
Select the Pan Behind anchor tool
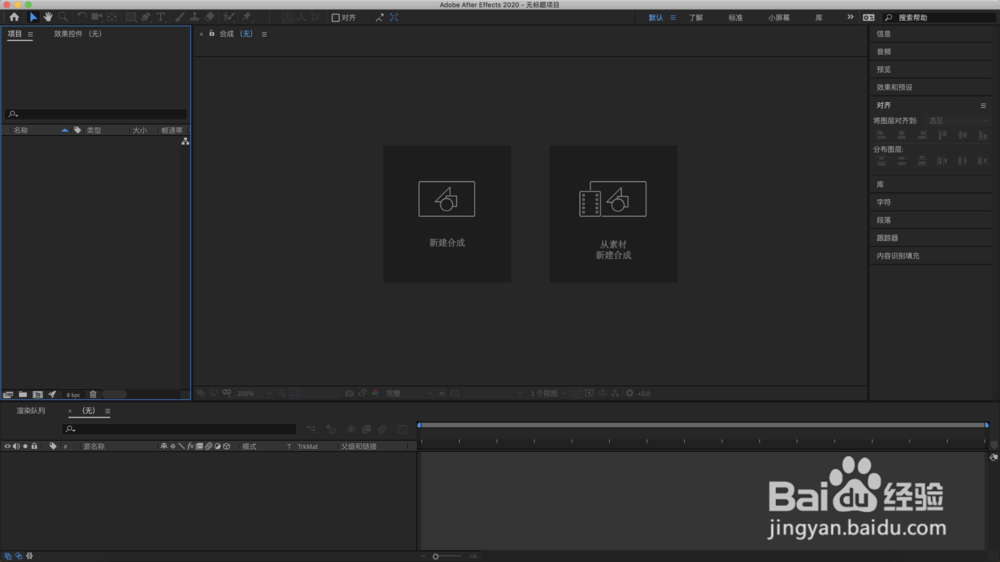112,17
